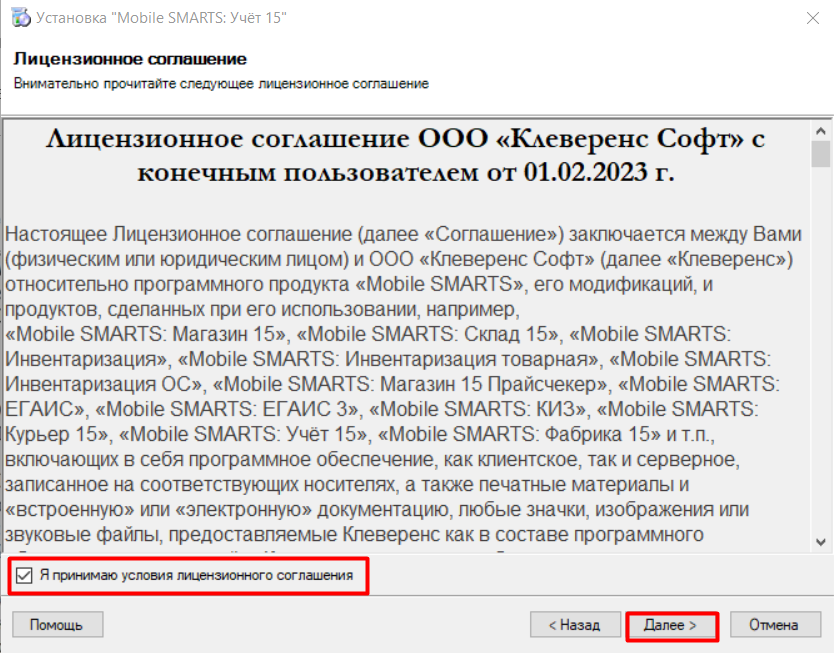Viewport: 834px width, 653px height.
Task: Click the label "Я принимаю условия лицензионного соглашения"
Action: (x=196, y=576)
